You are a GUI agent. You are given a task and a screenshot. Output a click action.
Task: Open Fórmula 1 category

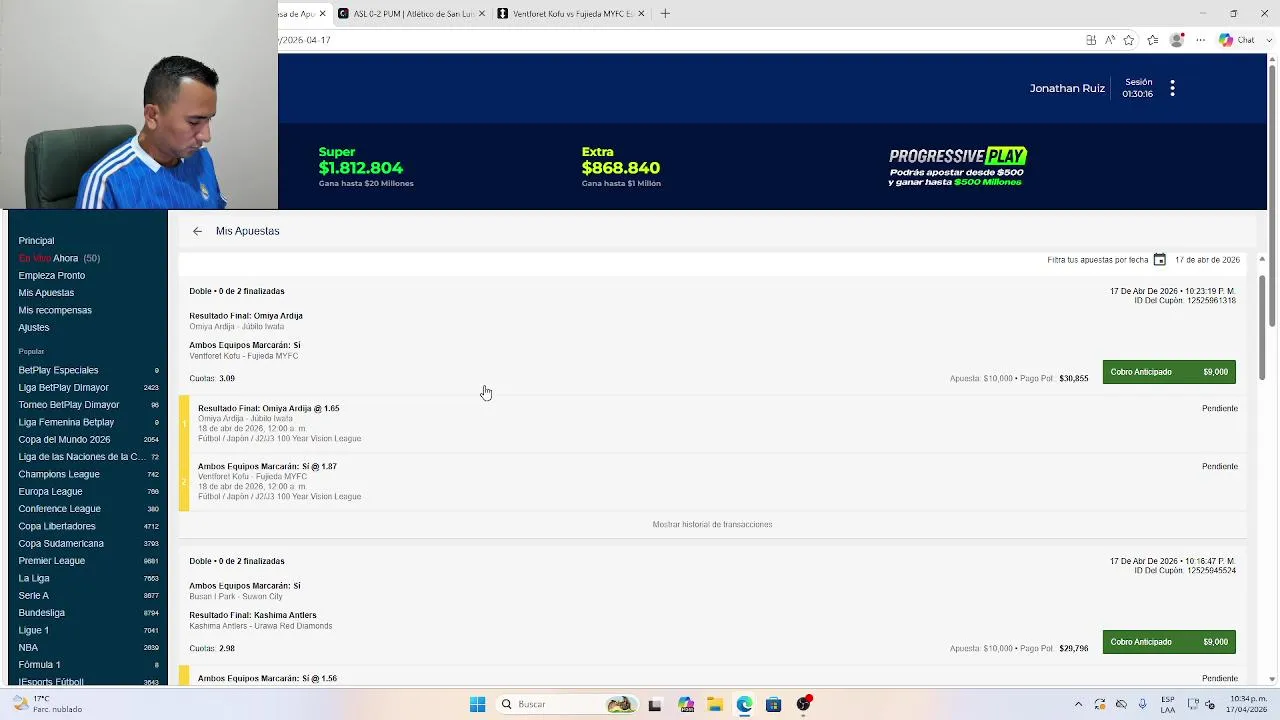[88, 665]
